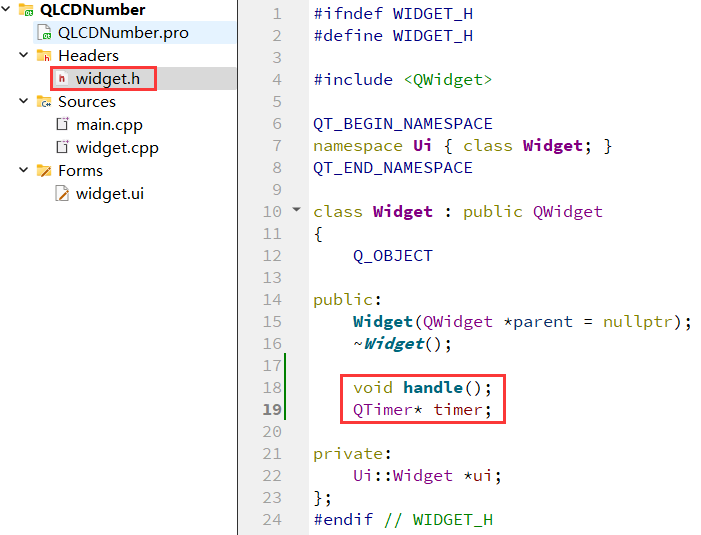Screen dimensions: 701x535
Task: Click the 'Widget' constructor name on line 15
Action: pyautogui.click(x=383, y=321)
